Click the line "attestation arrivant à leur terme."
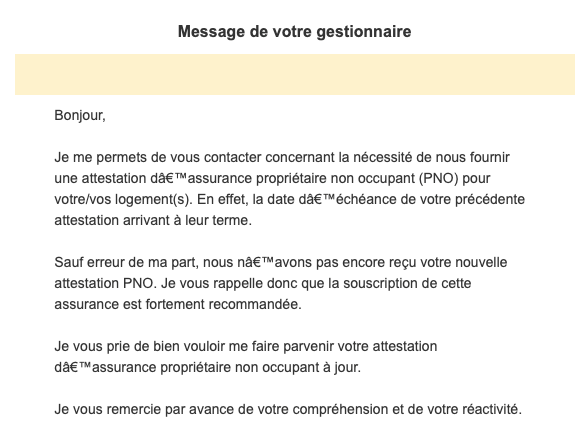The image size is (578, 434). 153,221
